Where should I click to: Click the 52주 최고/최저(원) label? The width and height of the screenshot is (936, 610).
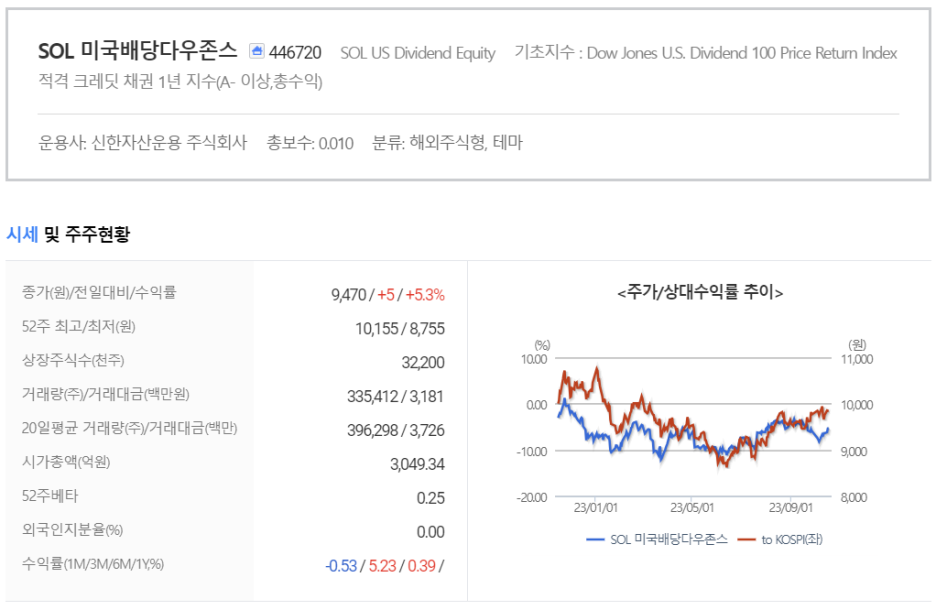pos(79,326)
